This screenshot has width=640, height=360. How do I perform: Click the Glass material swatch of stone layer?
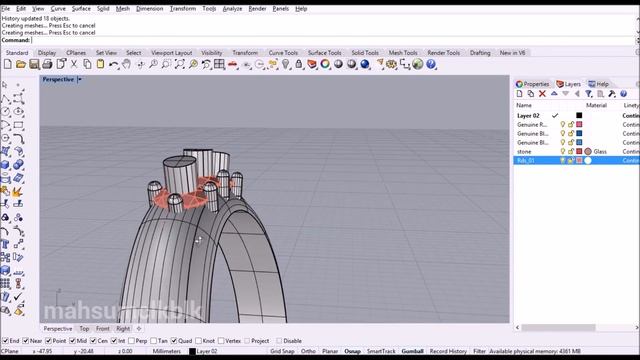tap(588, 151)
